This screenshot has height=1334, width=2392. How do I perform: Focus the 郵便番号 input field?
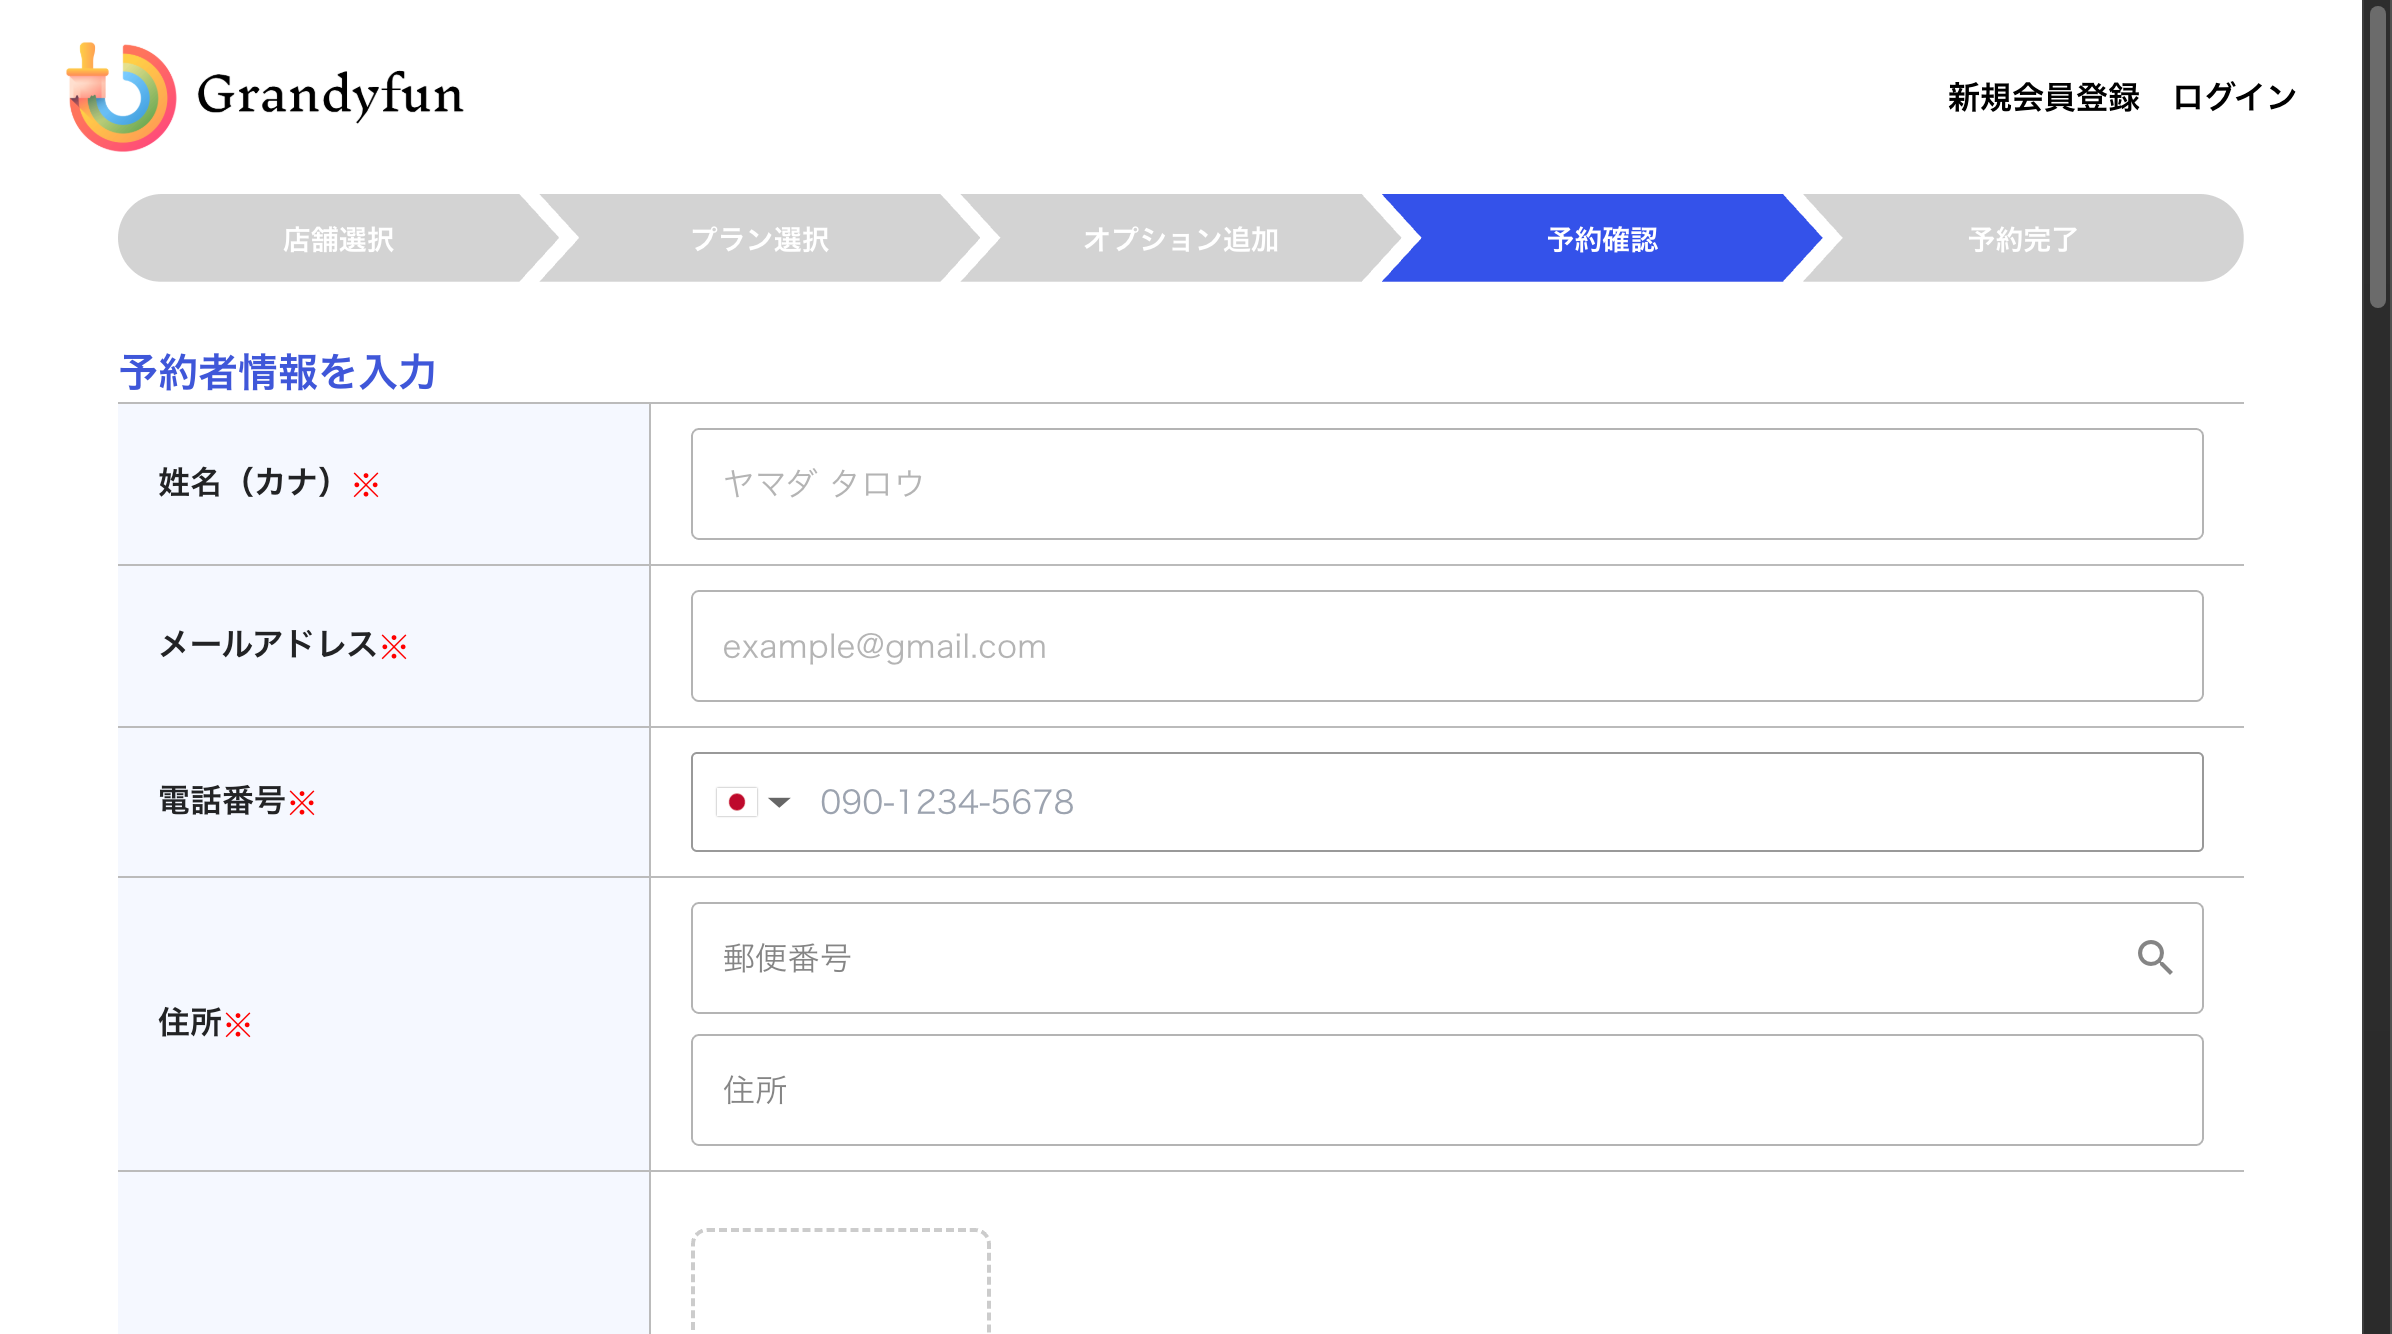1447,958
